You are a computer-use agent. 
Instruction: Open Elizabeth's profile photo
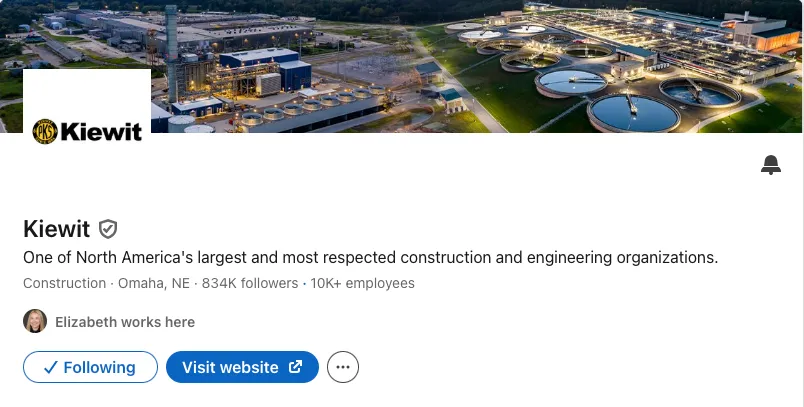[35, 321]
